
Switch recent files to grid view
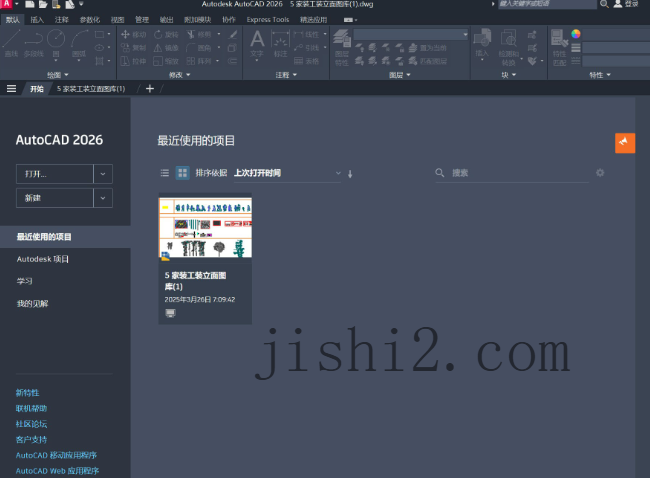pyautogui.click(x=182, y=172)
